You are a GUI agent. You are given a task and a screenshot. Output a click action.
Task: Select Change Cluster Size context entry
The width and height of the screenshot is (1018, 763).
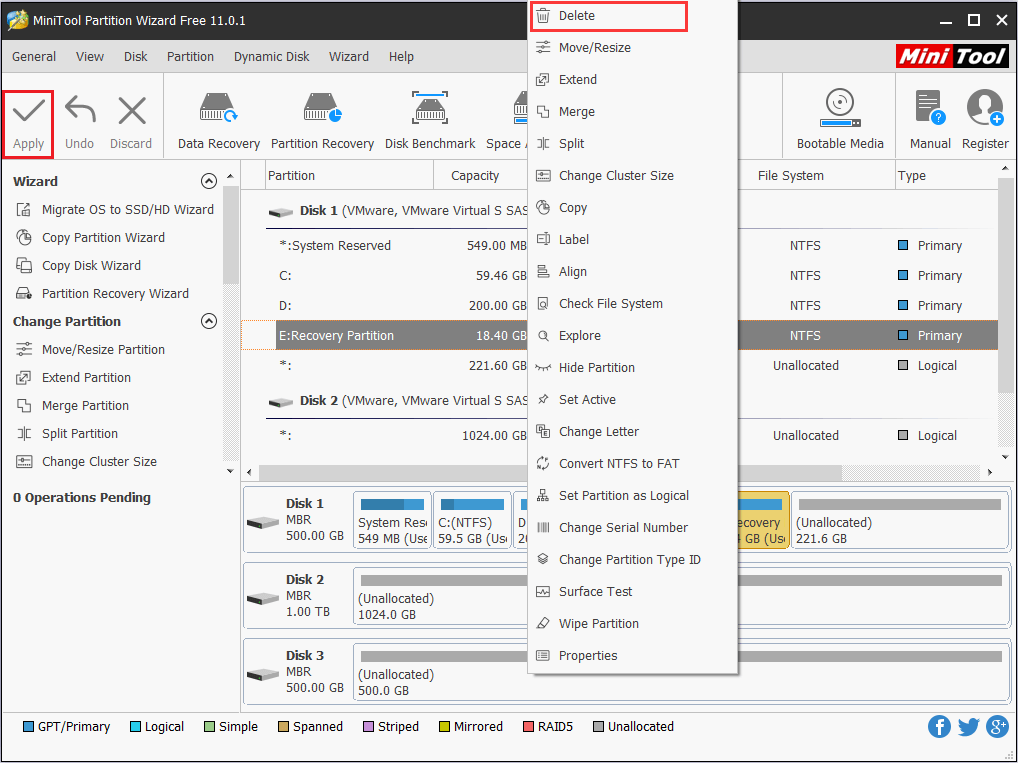click(632, 175)
